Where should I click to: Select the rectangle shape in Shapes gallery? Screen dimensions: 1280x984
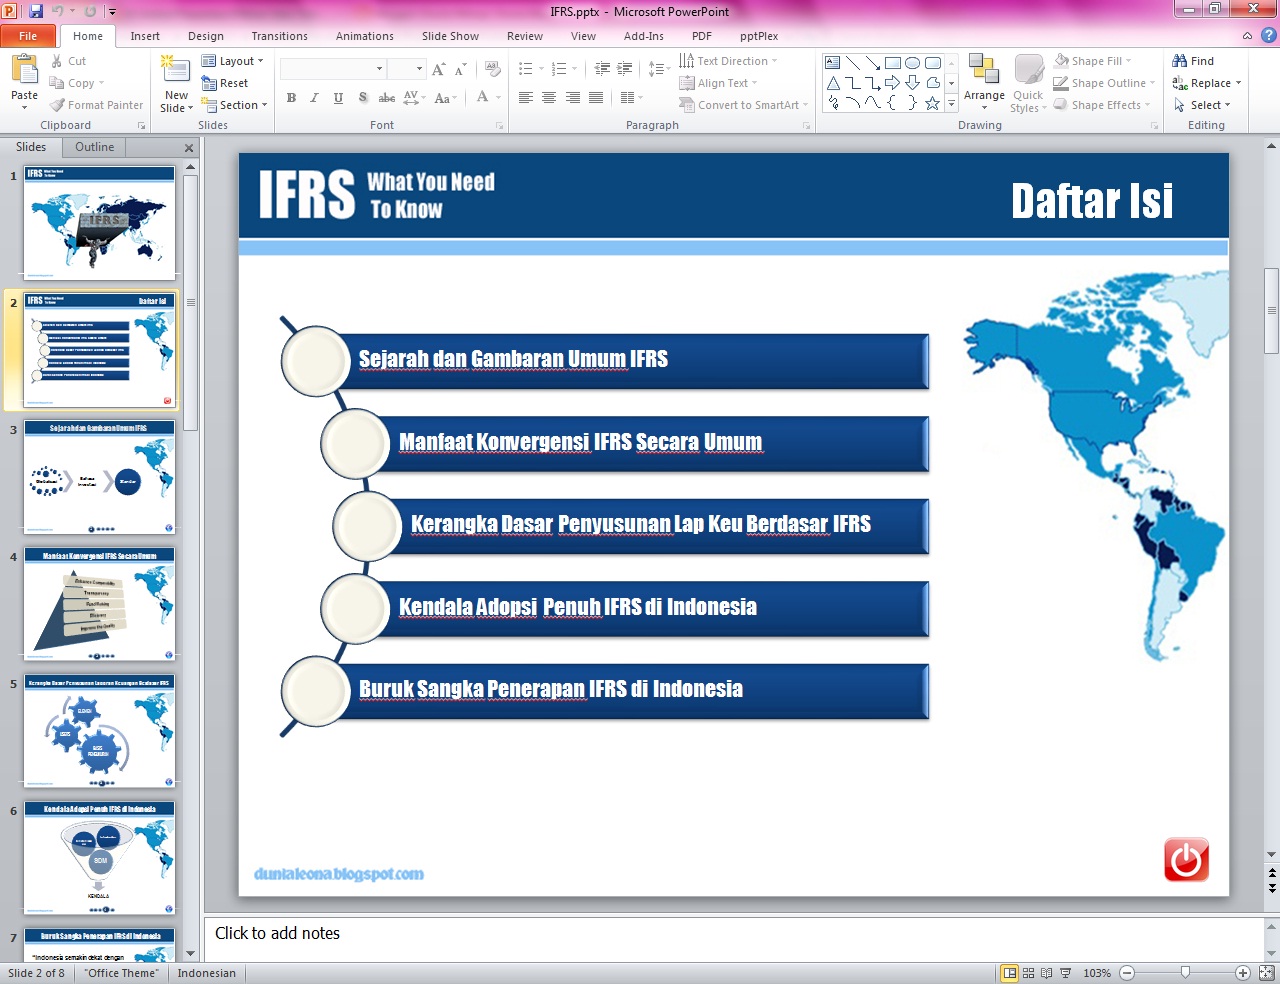point(893,62)
